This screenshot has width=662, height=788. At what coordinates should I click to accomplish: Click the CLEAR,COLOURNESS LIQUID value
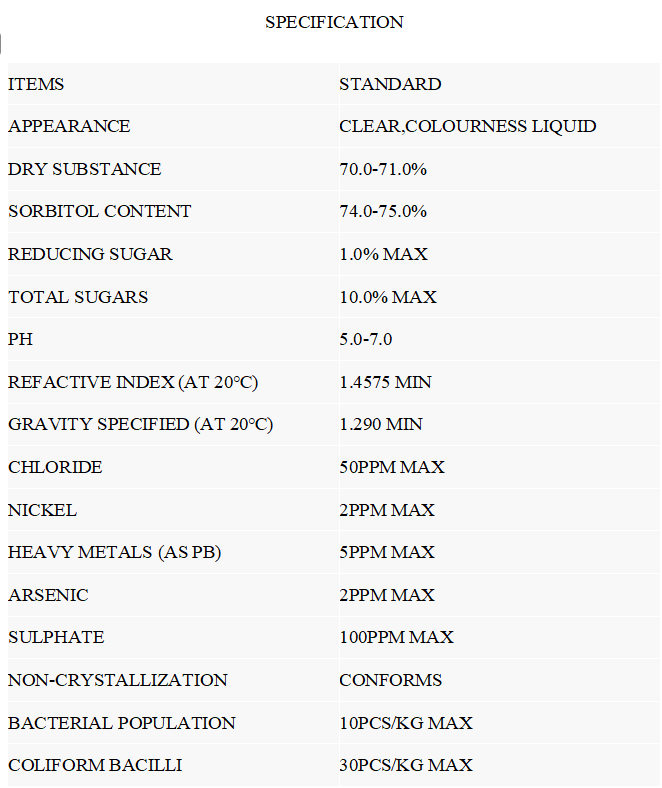pos(468,126)
